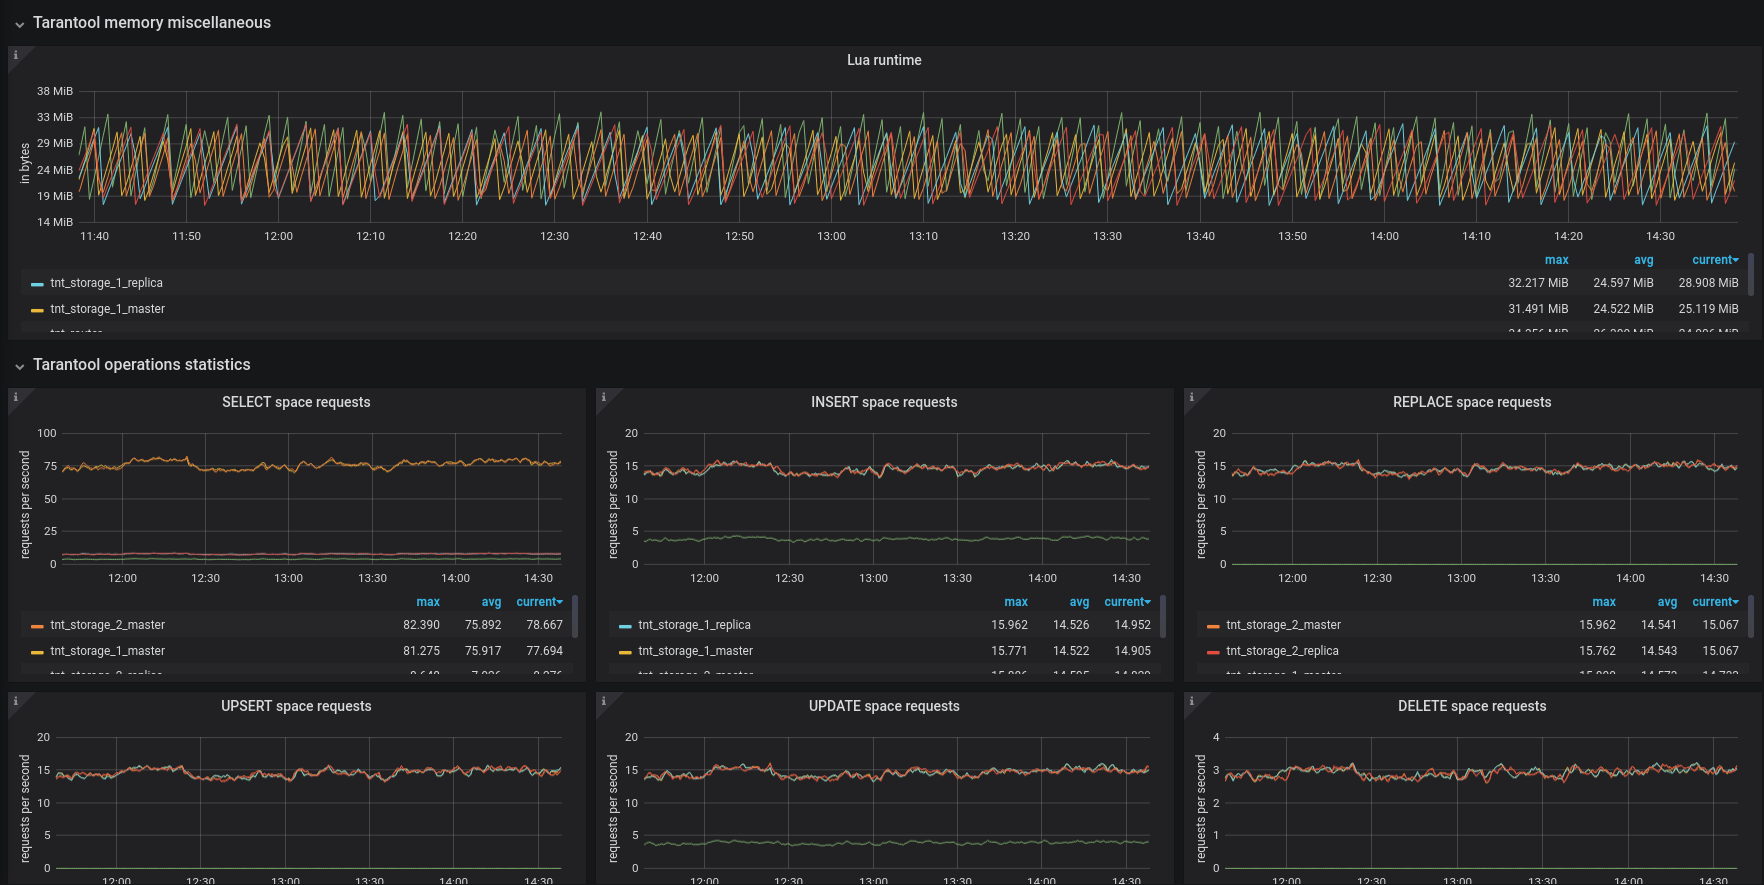The image size is (1764, 885).
Task: Select avg value 14.526 in INSERT legend
Action: pyautogui.click(x=1071, y=625)
